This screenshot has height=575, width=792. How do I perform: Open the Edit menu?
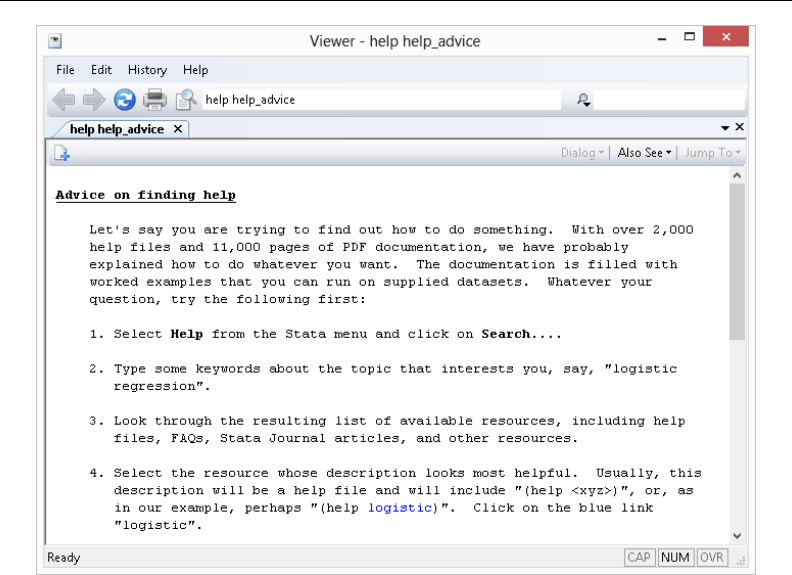[x=101, y=70]
